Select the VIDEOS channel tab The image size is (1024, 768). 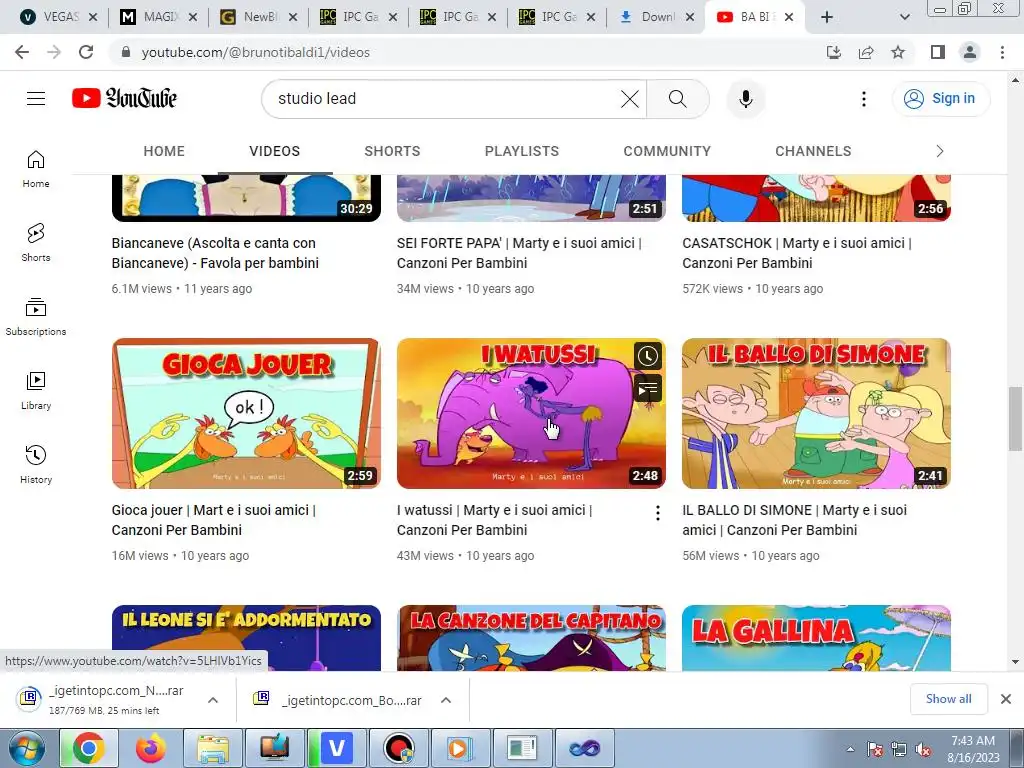pos(274,152)
